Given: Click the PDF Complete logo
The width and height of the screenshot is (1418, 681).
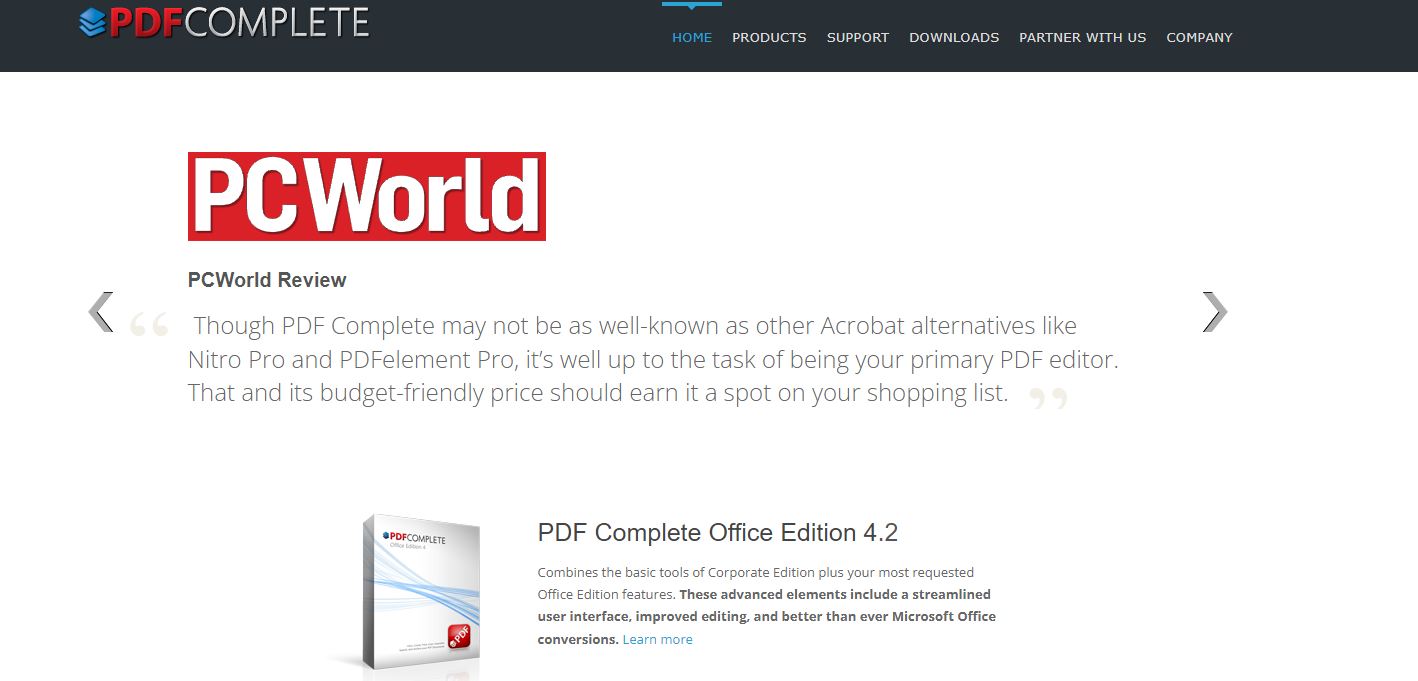Looking at the screenshot, I should [x=225, y=22].
